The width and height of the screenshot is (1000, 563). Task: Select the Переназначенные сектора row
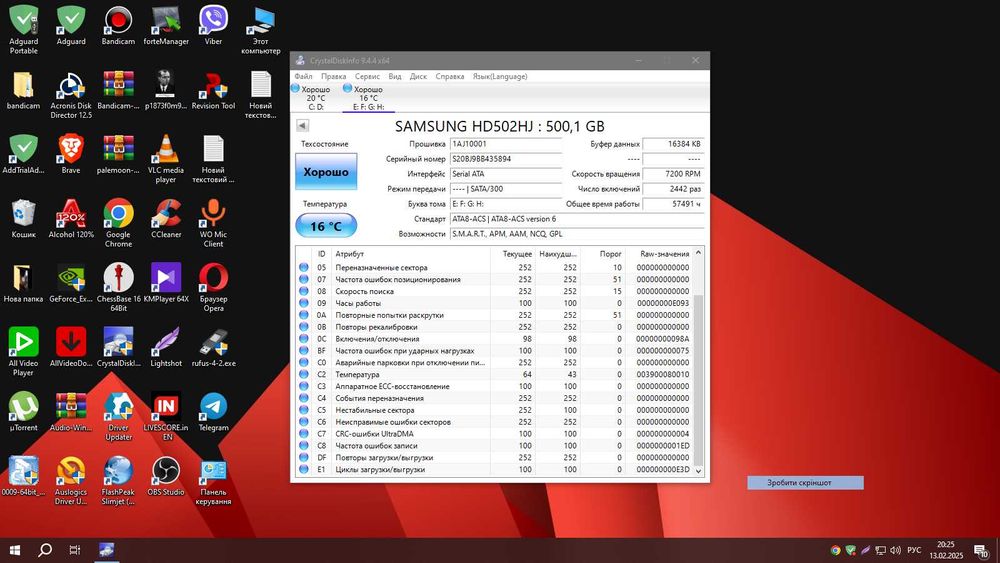point(495,268)
